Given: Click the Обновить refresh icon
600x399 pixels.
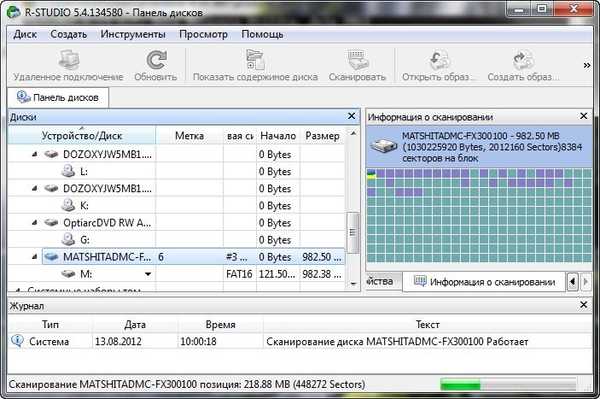Looking at the screenshot, I should point(156,60).
